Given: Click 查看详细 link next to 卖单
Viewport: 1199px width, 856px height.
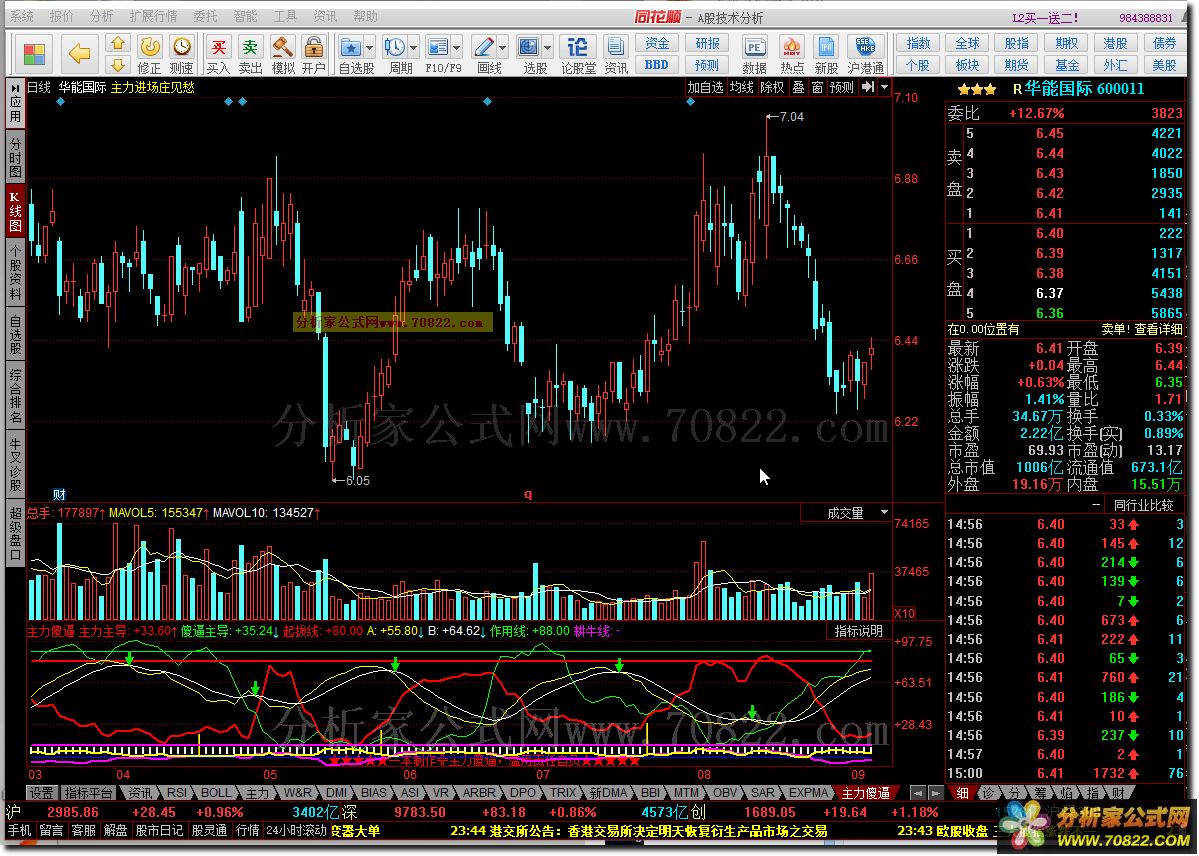Looking at the screenshot, I should [1158, 329].
